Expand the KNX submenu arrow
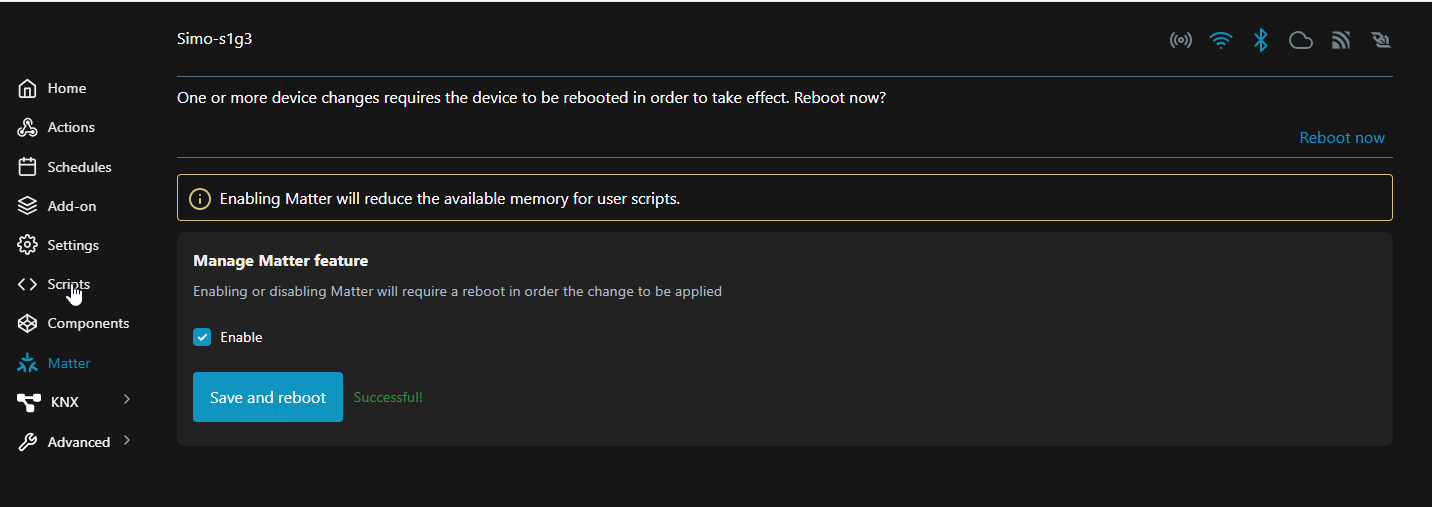The image size is (1432, 507). (127, 400)
